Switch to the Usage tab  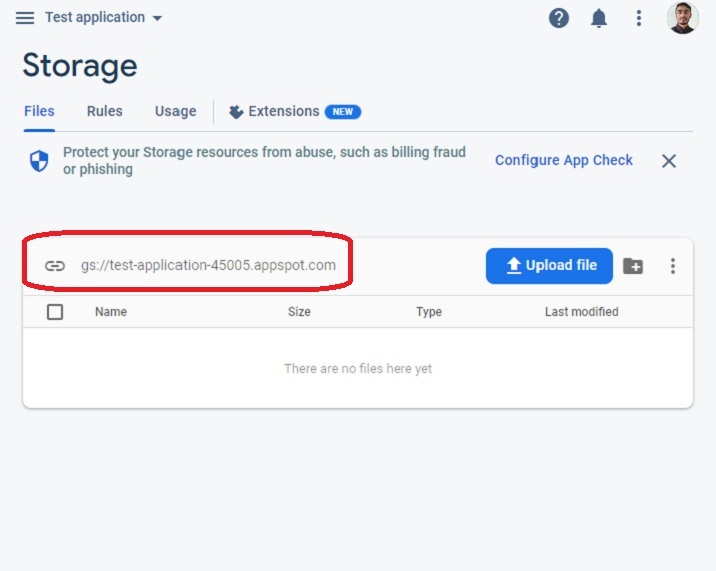click(x=175, y=111)
